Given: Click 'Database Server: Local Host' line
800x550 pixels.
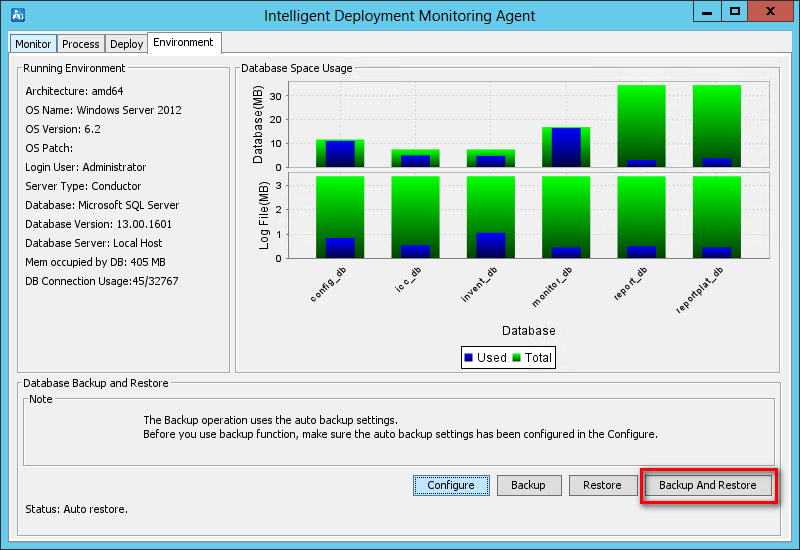Looking at the screenshot, I should point(94,243).
